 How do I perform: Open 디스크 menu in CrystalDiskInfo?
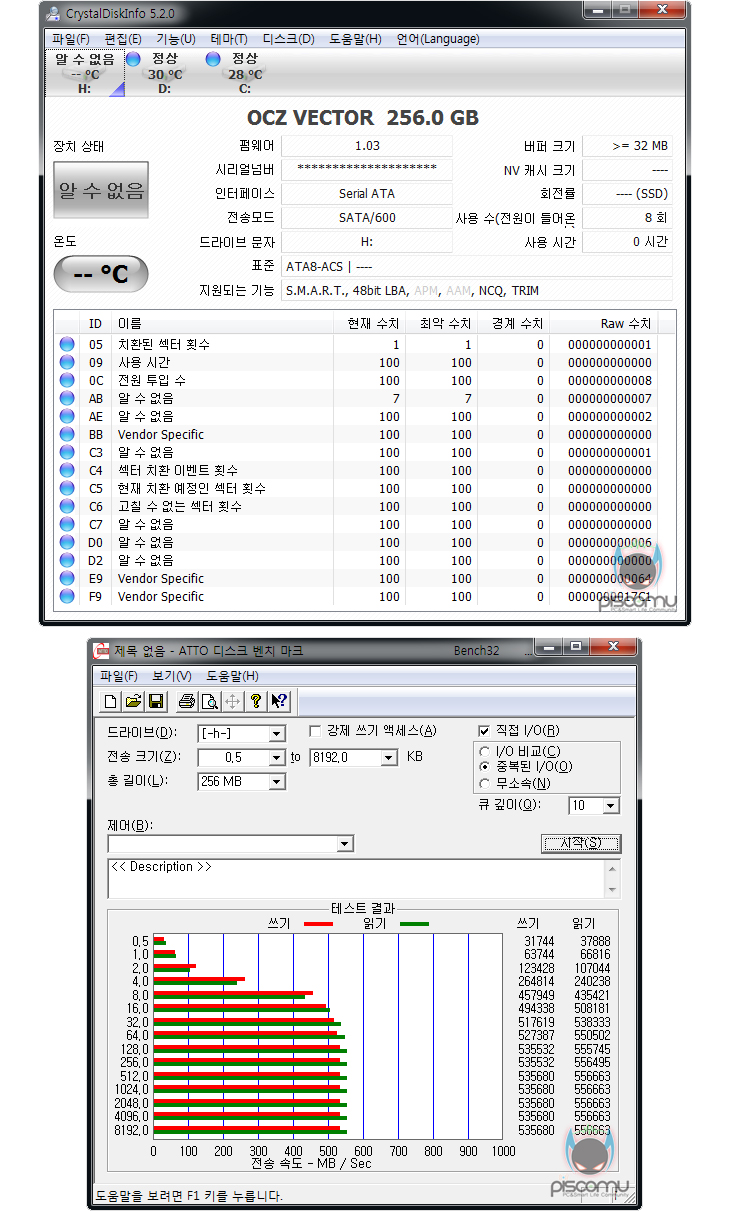coord(288,39)
